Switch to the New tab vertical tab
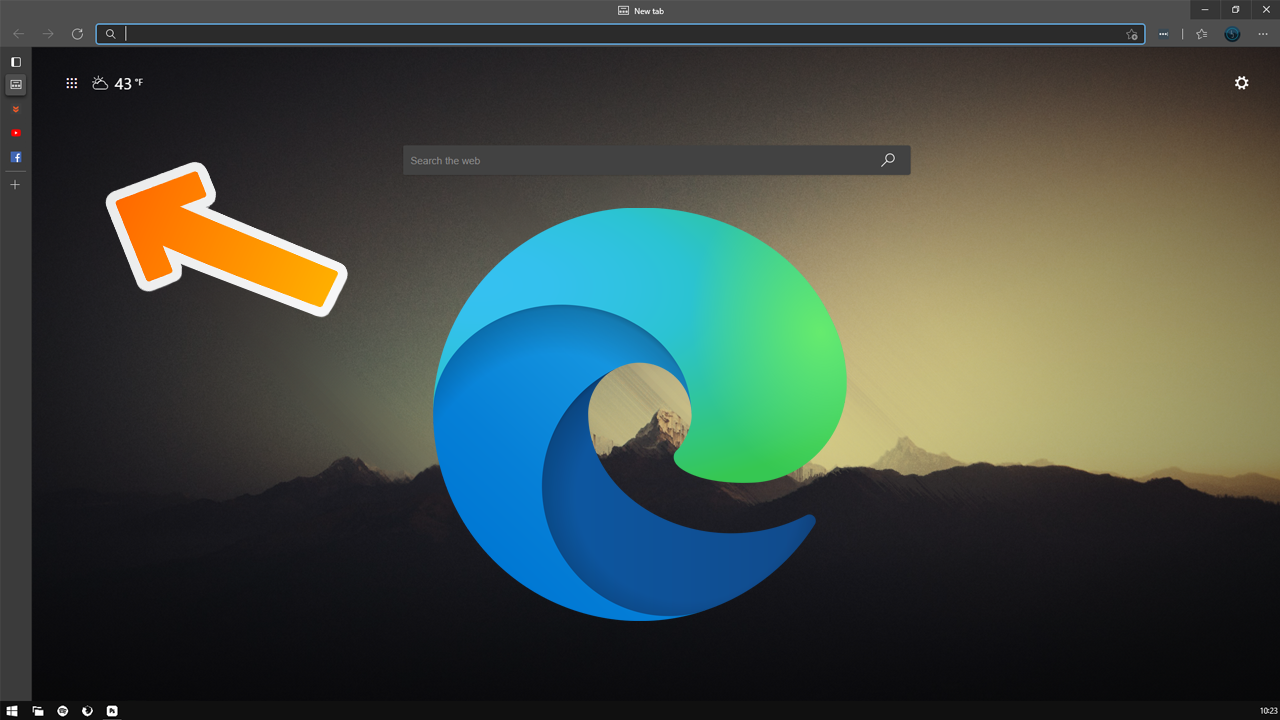1280x720 pixels. click(16, 85)
